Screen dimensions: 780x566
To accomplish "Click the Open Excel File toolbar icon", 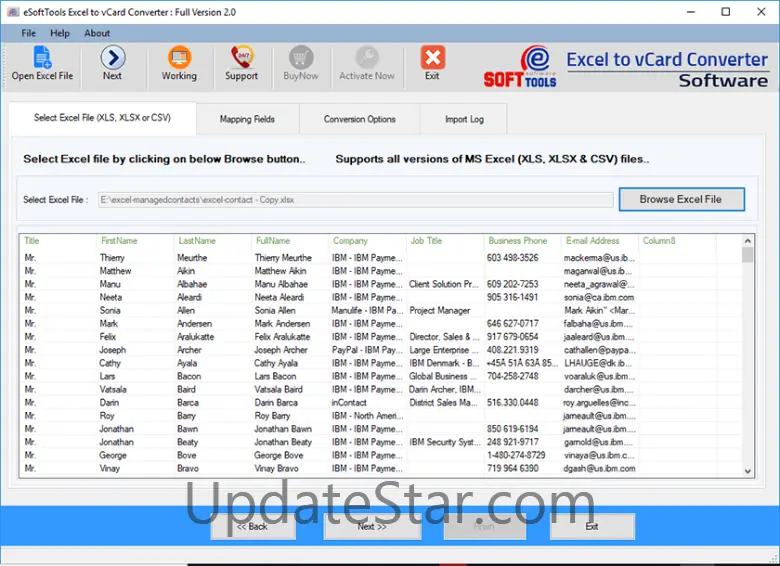I will click(x=42, y=58).
